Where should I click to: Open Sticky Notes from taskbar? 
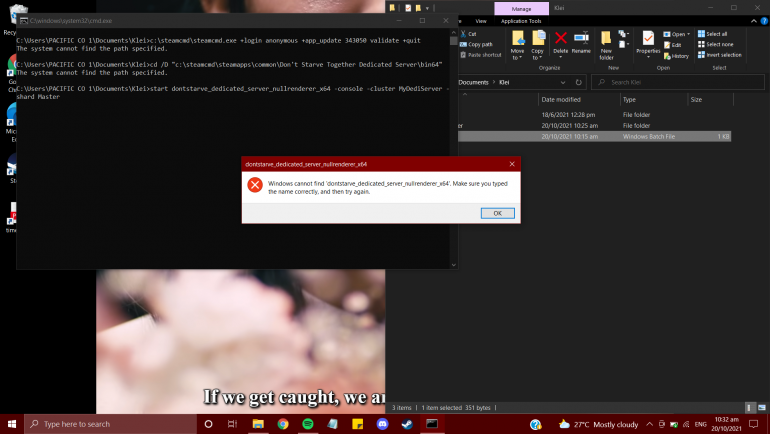coord(358,424)
